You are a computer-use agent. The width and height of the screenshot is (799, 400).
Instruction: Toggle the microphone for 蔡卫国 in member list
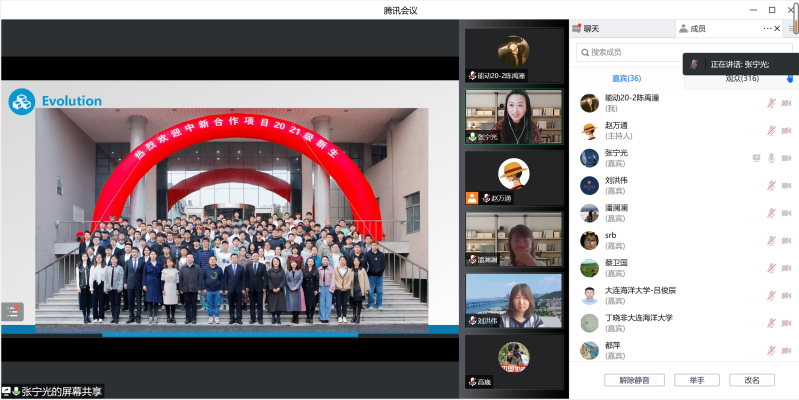click(x=771, y=268)
